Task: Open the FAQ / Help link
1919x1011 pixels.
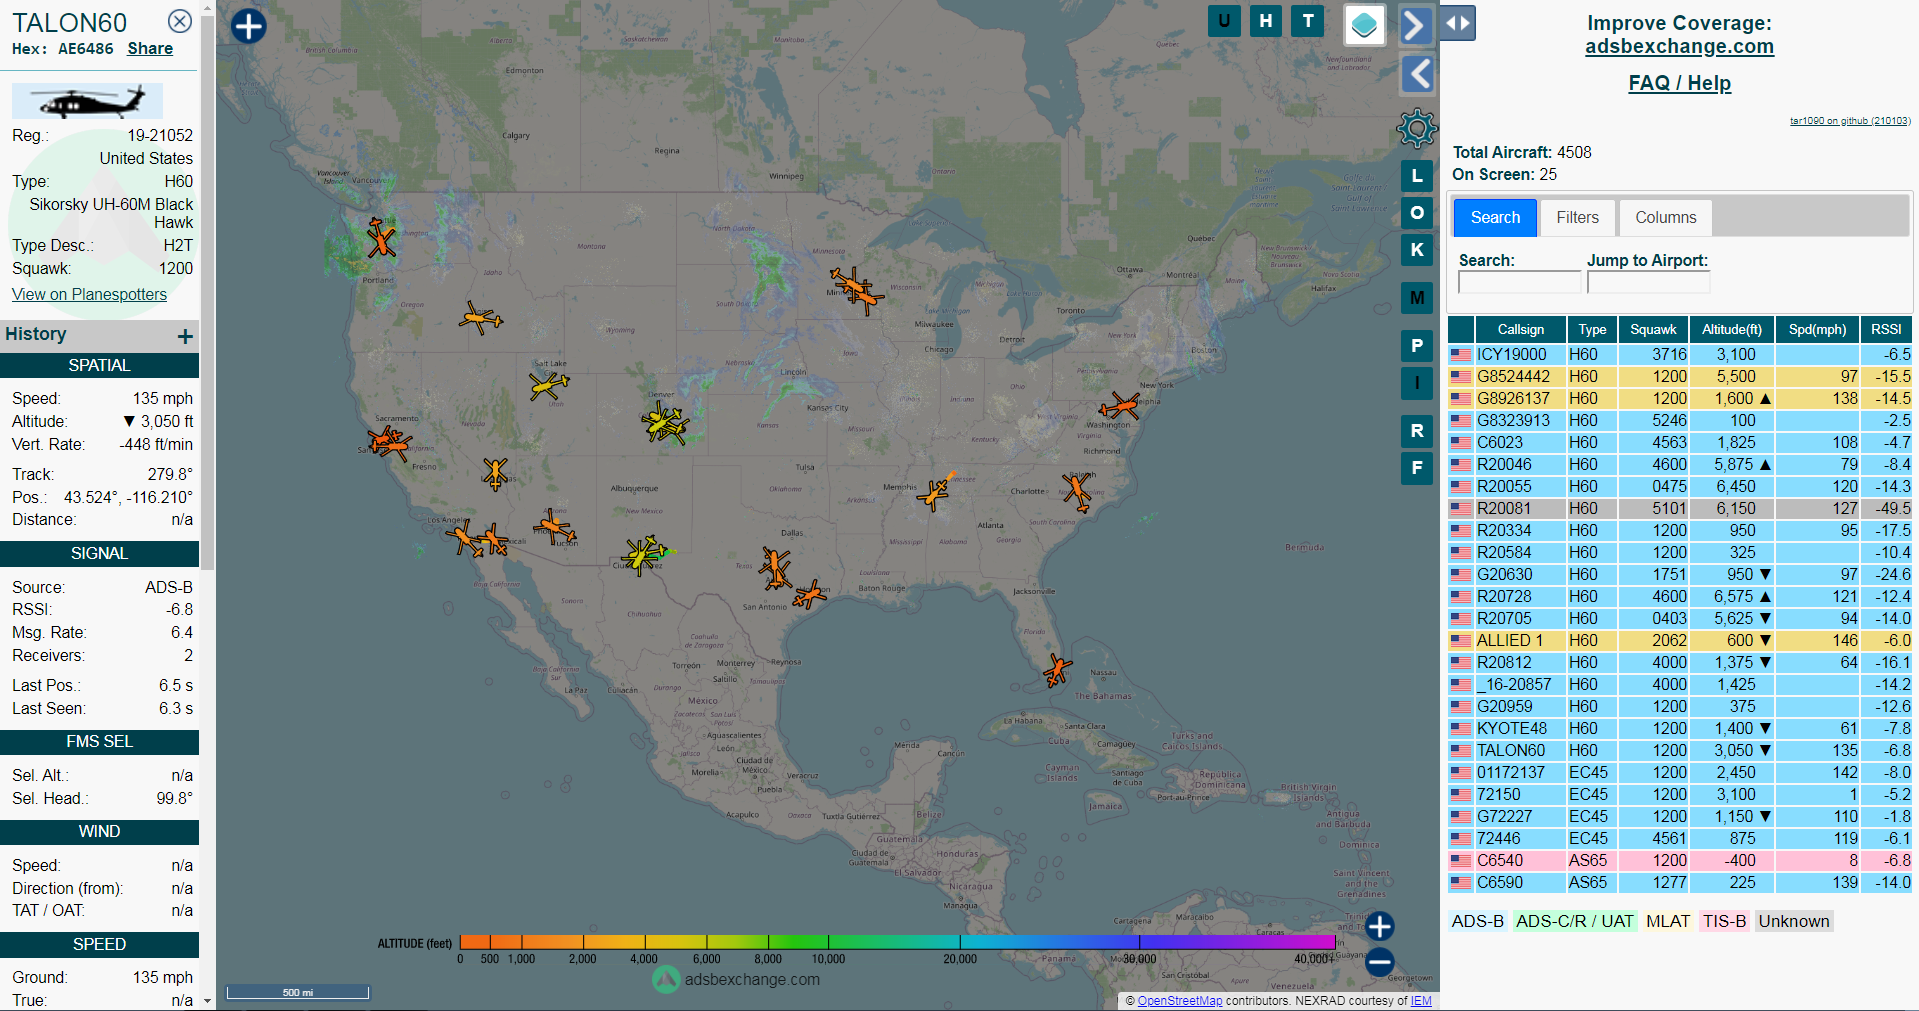Action: (1679, 83)
